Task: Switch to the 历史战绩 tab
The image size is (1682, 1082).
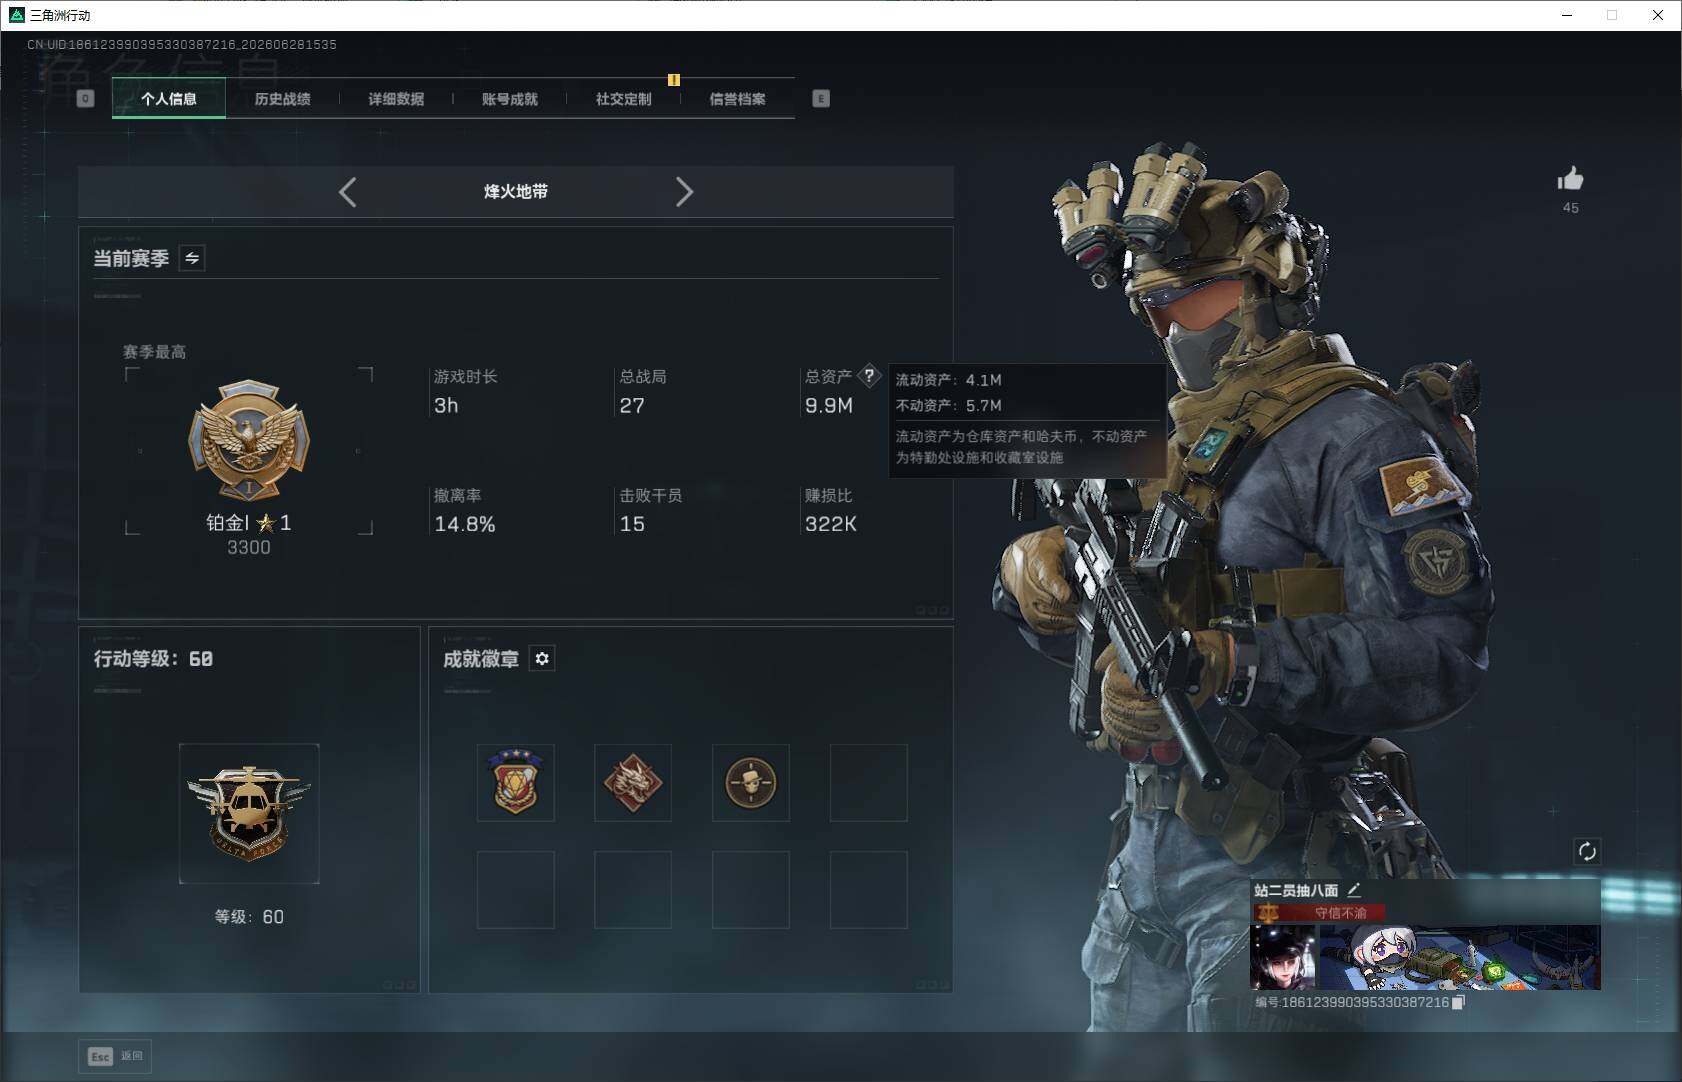Action: click(x=283, y=99)
